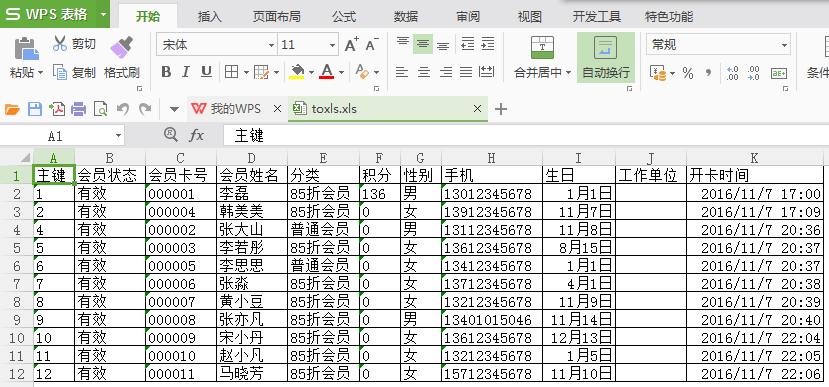The image size is (829, 387).
Task: Print the spreadsheet
Action: click(78, 109)
